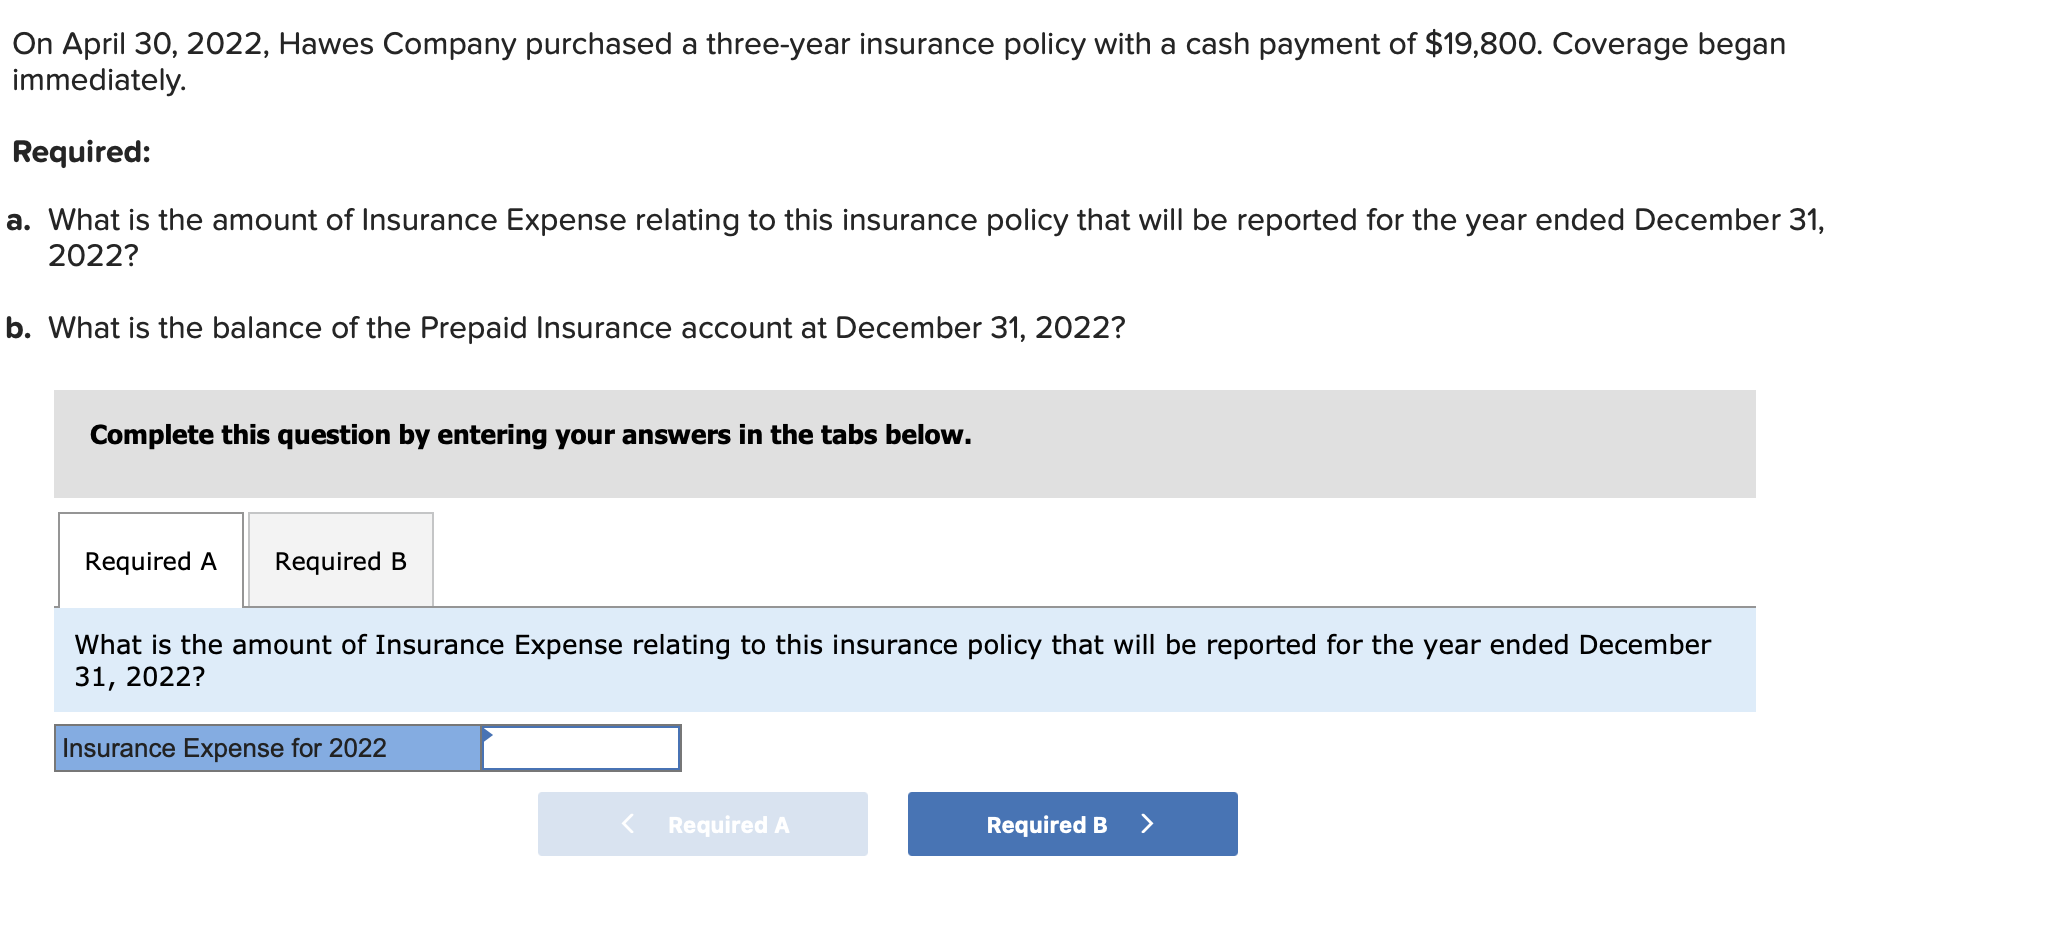Viewport: 2056px width, 932px height.
Task: Click the bold "a." list marker
Action: [18, 220]
